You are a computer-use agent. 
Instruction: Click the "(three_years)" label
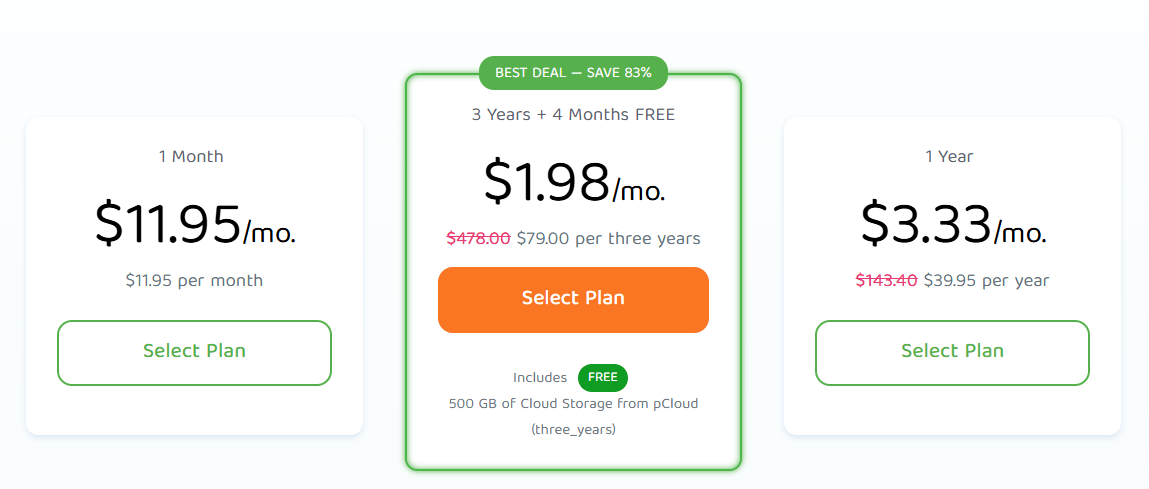point(573,430)
